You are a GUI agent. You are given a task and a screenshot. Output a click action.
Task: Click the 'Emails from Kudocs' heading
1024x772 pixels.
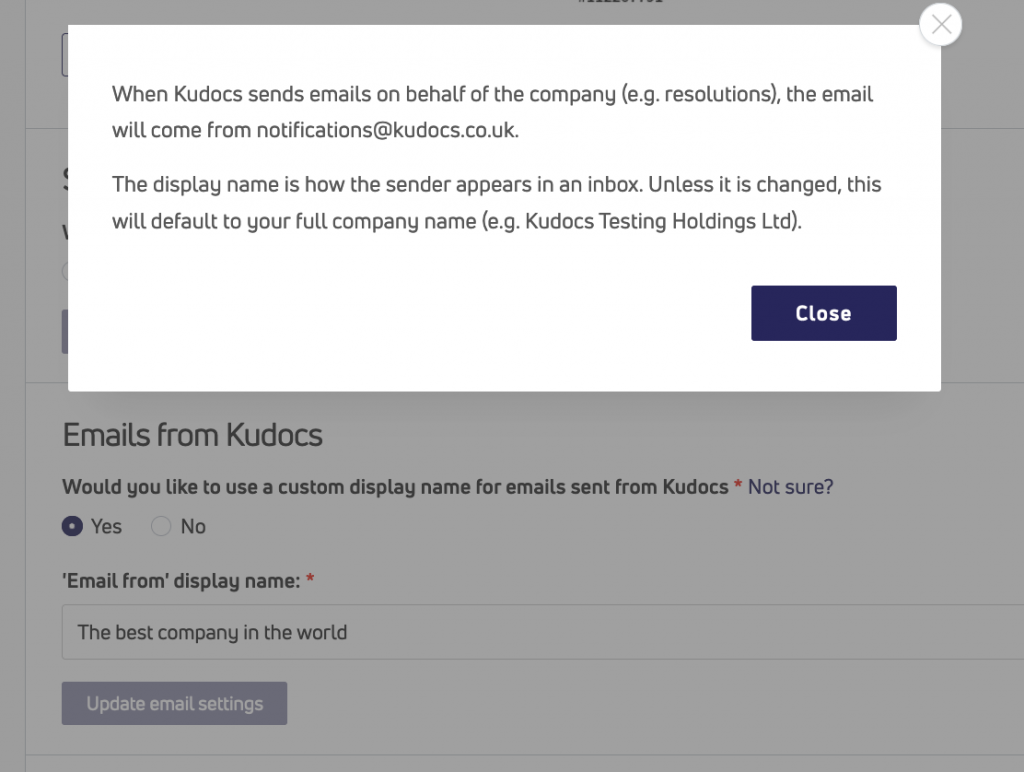click(x=193, y=435)
